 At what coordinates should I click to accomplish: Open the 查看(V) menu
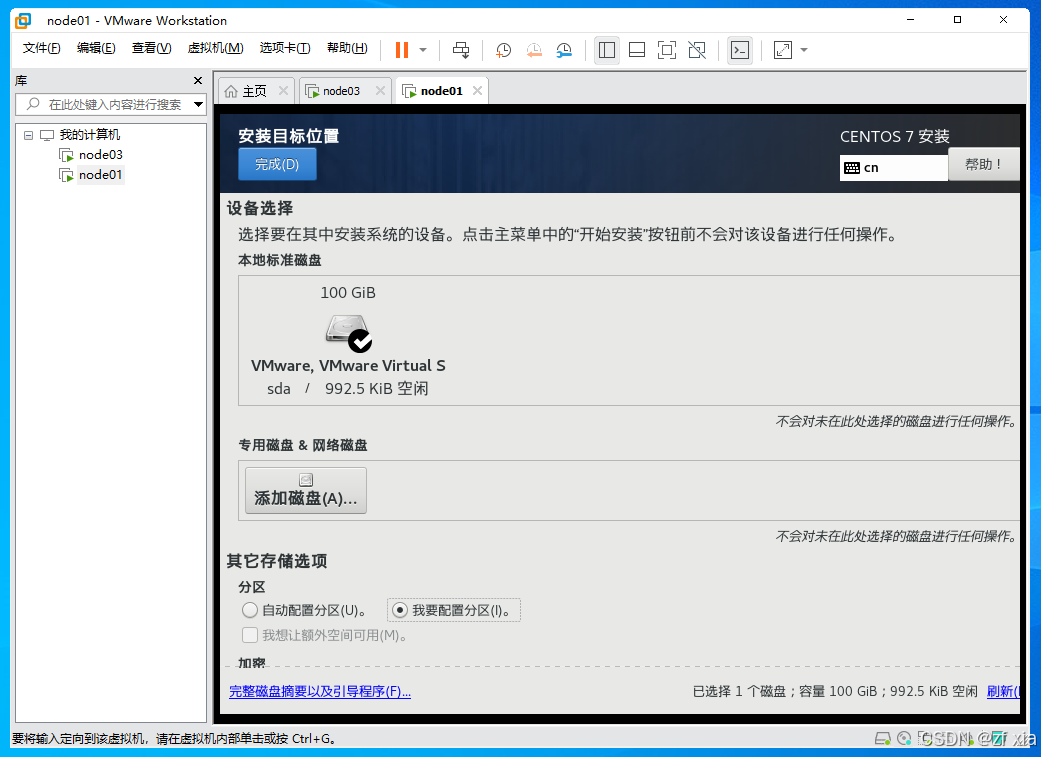pyautogui.click(x=151, y=48)
